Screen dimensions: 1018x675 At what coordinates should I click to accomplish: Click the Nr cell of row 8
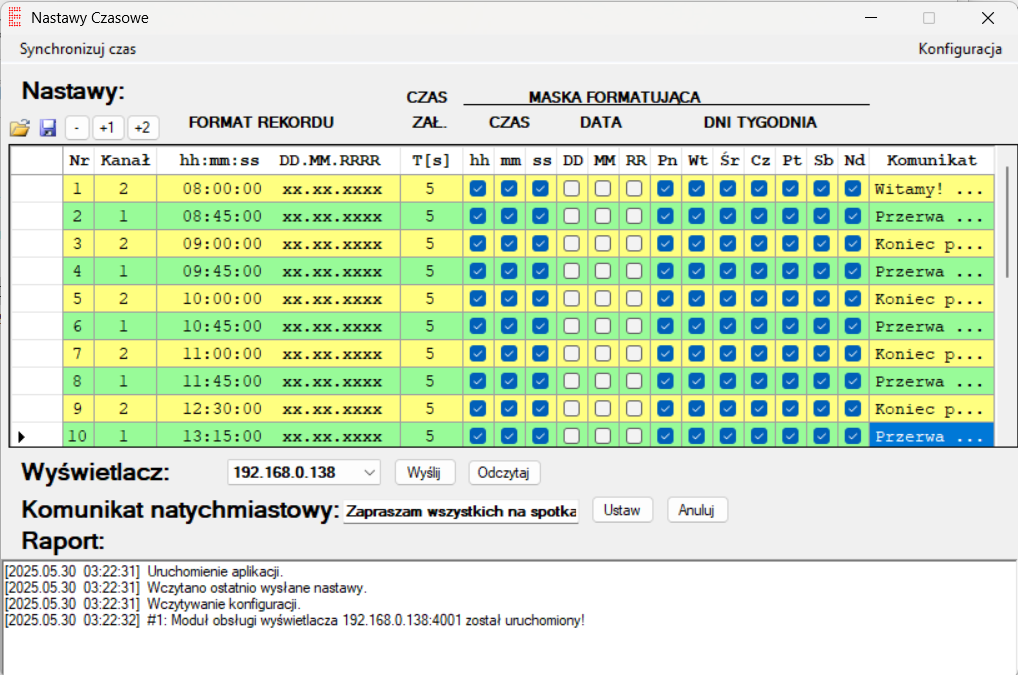click(78, 381)
